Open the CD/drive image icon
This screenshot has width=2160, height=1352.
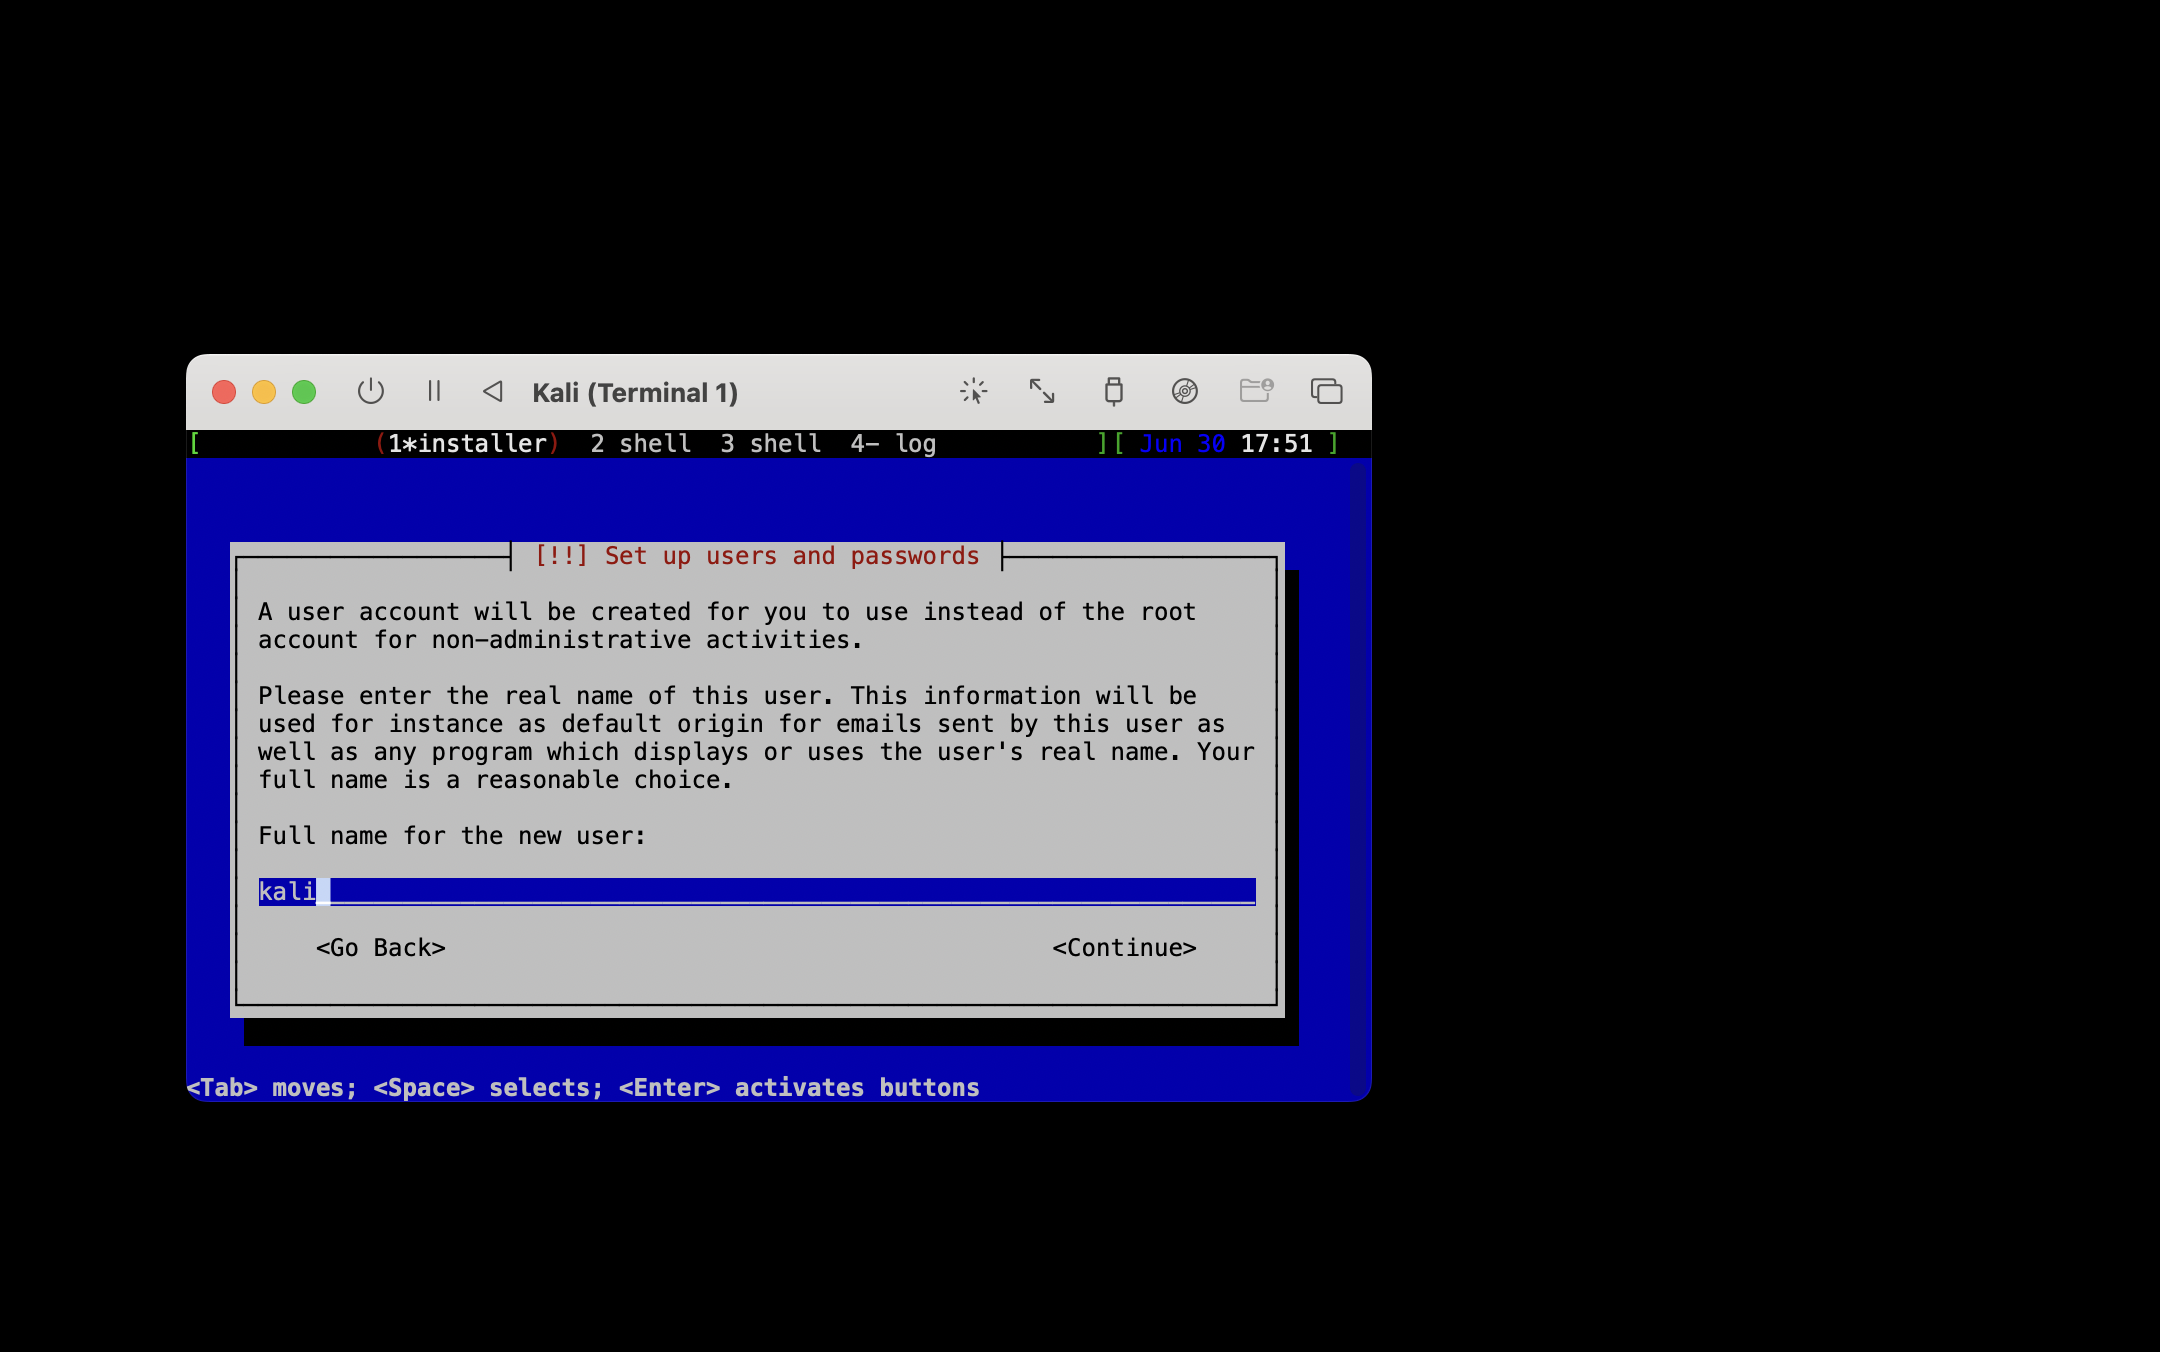click(1185, 391)
